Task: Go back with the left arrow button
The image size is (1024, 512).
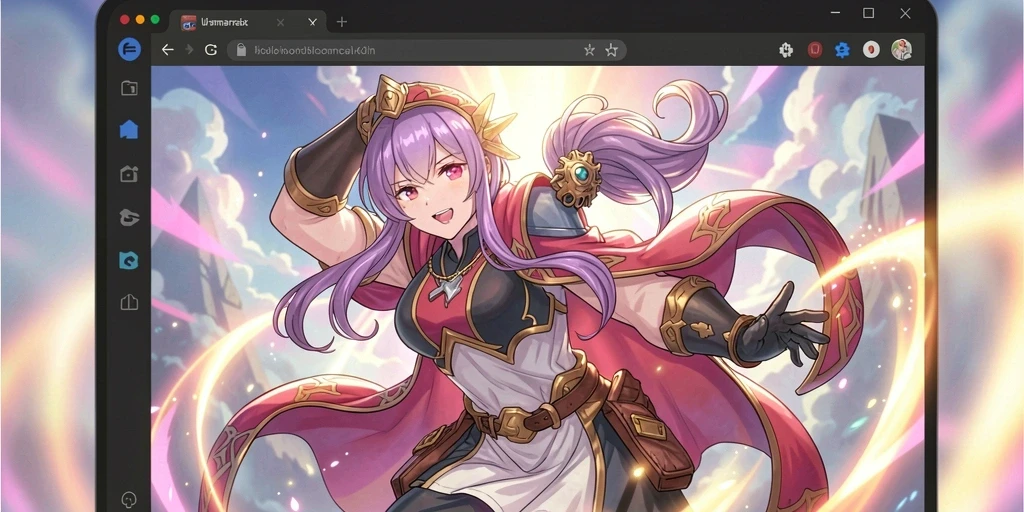Action: 168,50
